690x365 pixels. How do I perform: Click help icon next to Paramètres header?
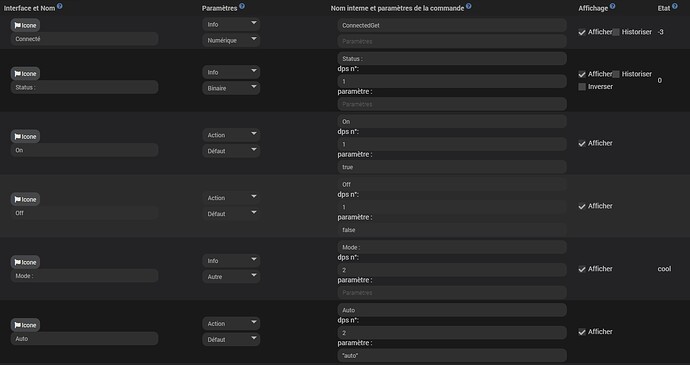(x=242, y=6)
